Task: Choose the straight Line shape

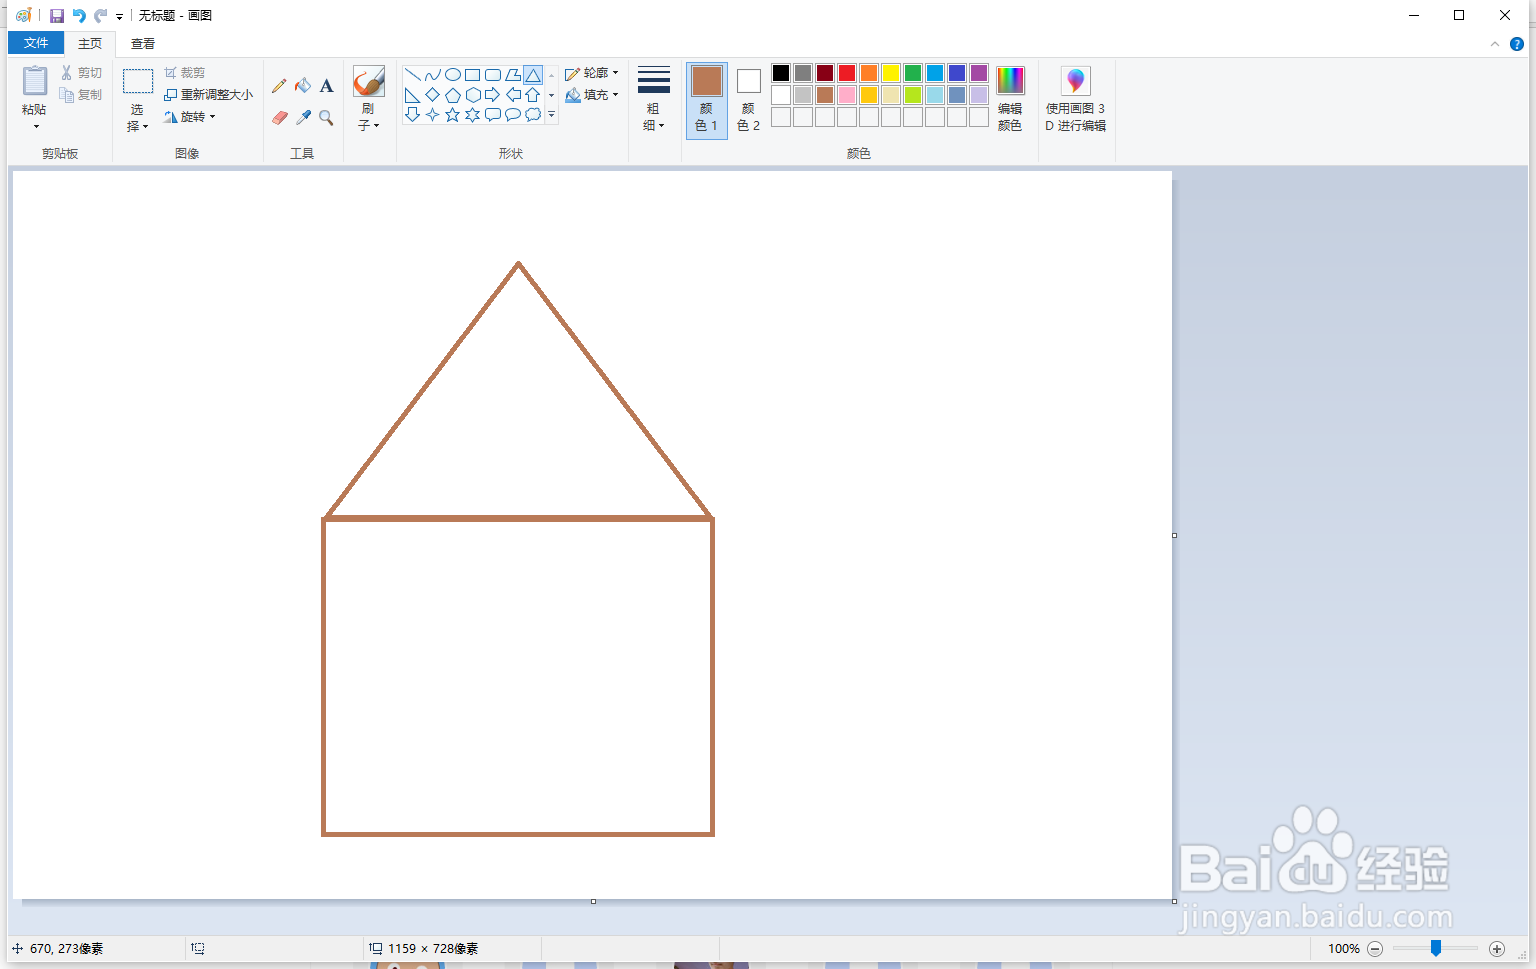Action: pos(412,75)
